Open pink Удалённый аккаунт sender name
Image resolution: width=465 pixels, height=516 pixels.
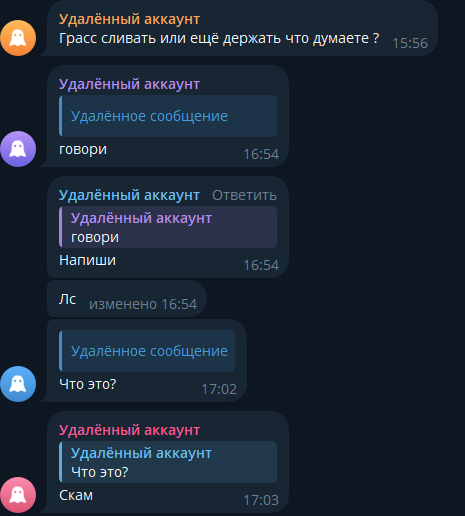[x=129, y=430]
